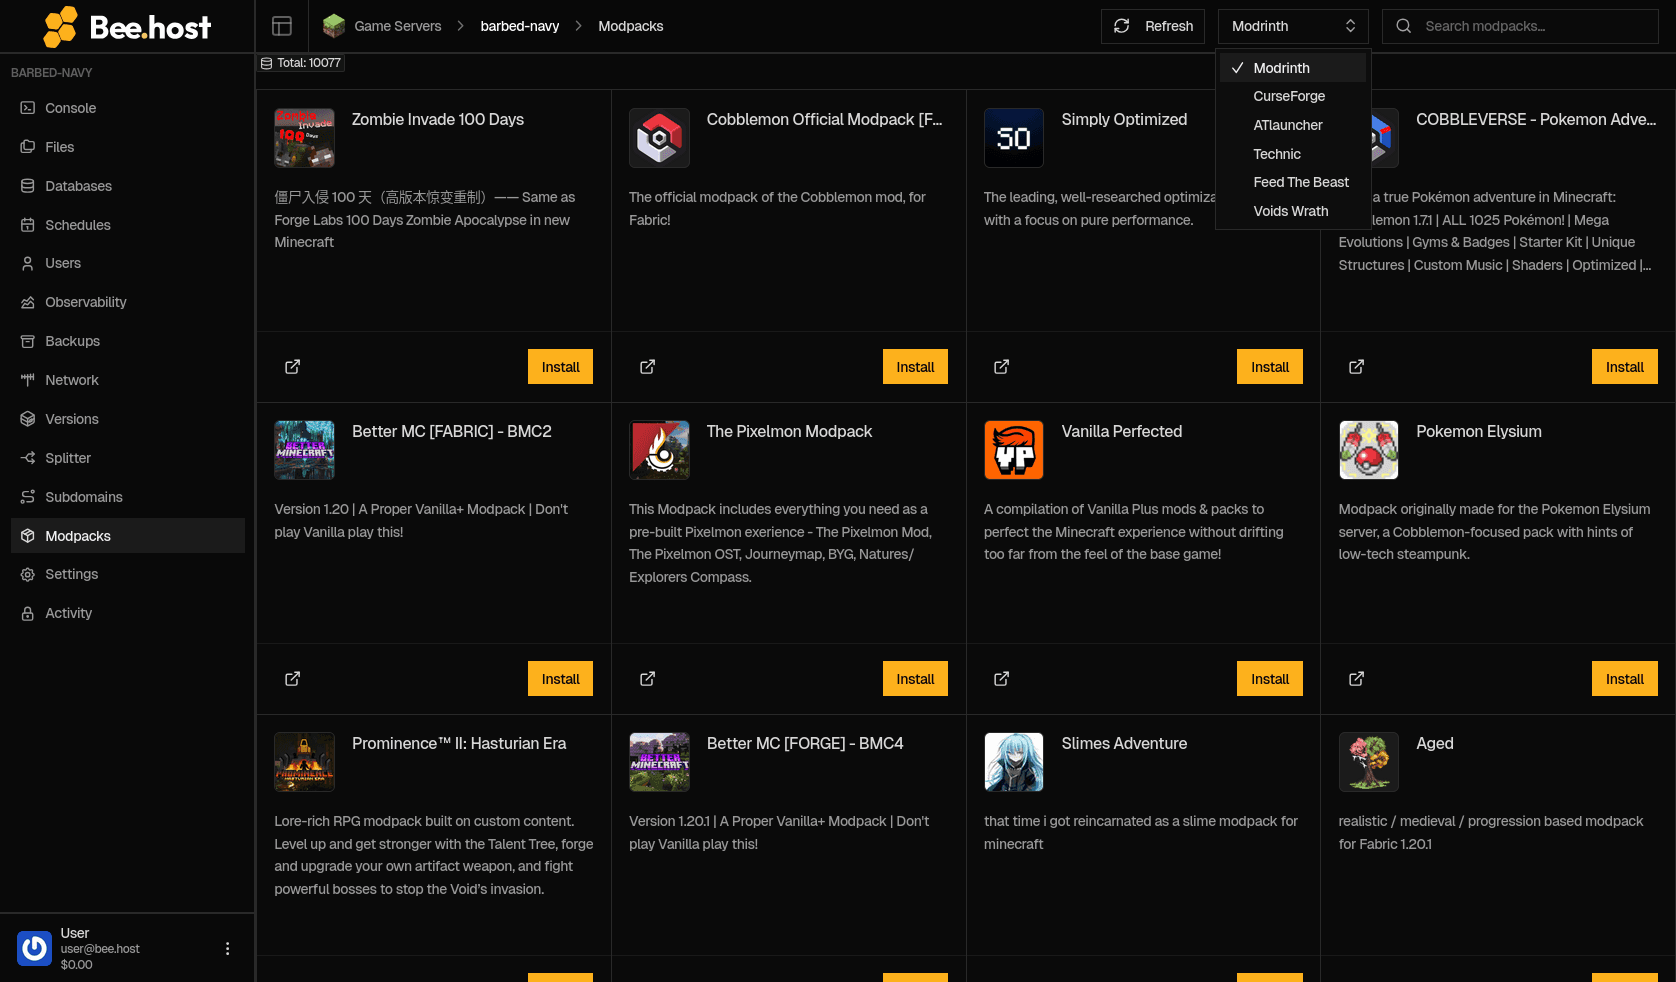1676x982 pixels.
Task: Click Cobblemon modpack thumbnail
Action: 659,138
